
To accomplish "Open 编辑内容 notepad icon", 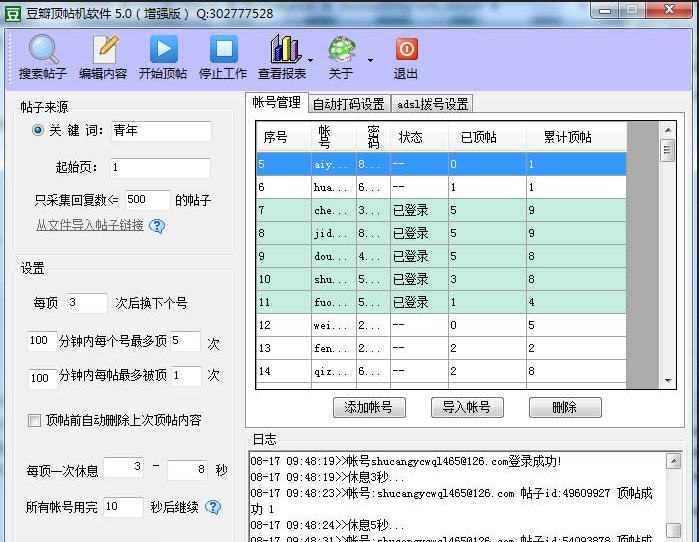I will click(103, 50).
